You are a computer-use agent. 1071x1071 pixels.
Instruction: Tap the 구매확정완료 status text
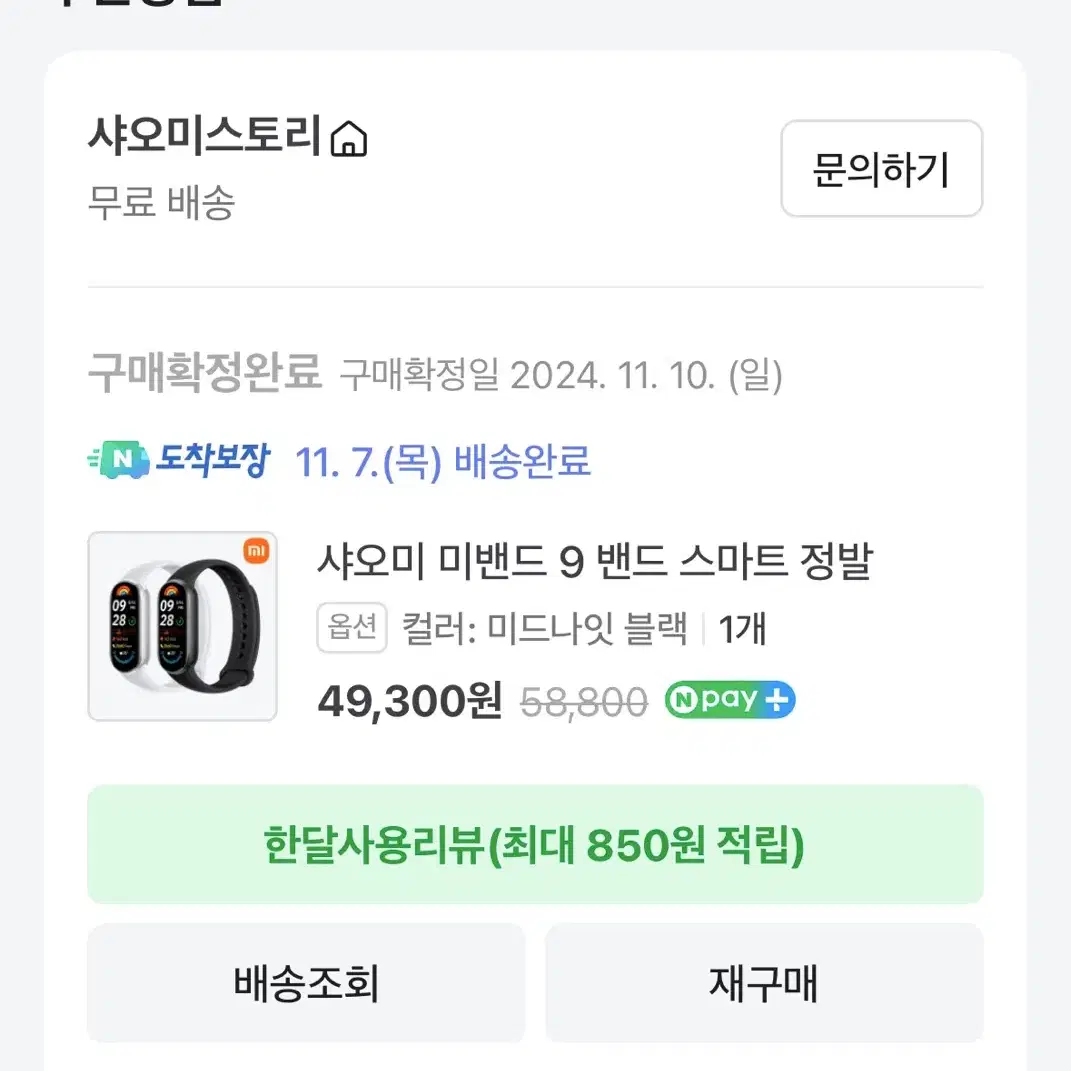click(205, 372)
